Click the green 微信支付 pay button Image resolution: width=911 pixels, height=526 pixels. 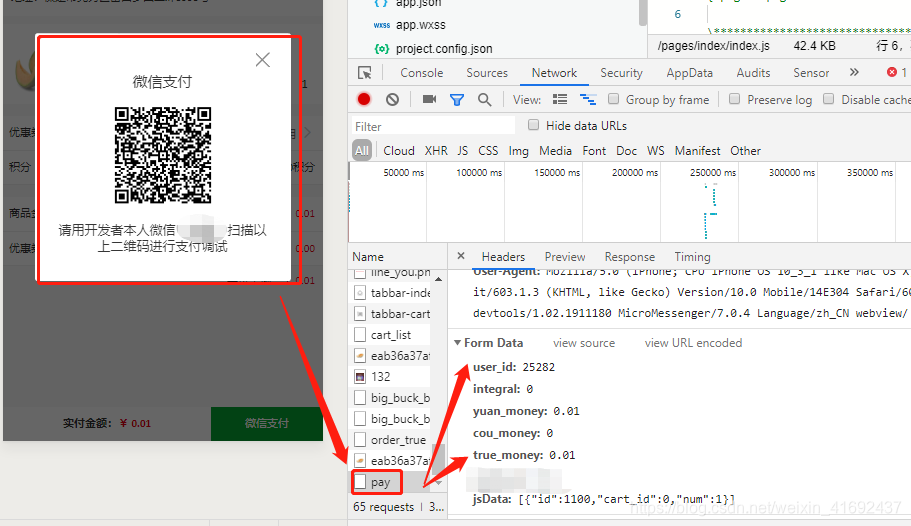(267, 423)
